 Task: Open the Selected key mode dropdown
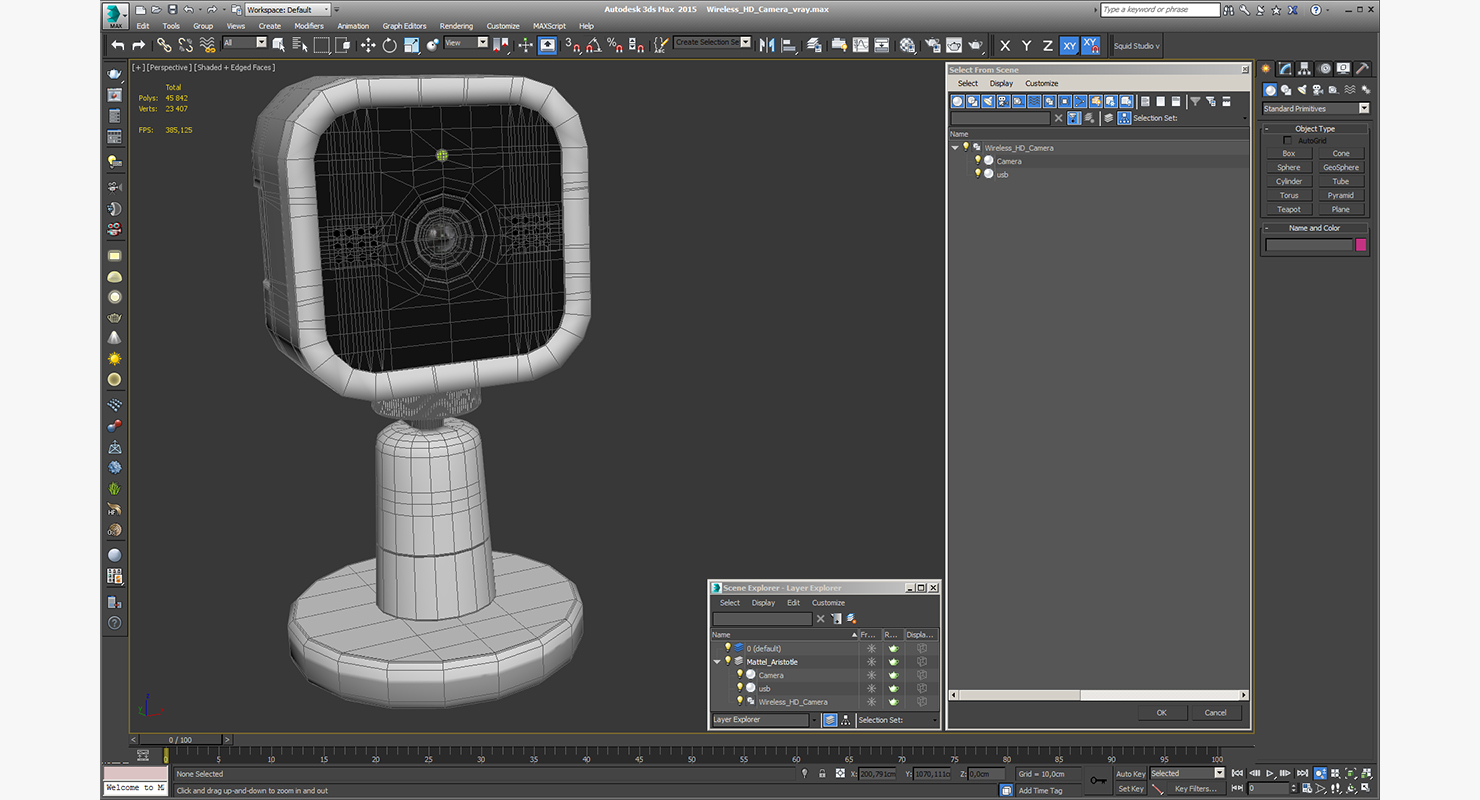[1187, 773]
